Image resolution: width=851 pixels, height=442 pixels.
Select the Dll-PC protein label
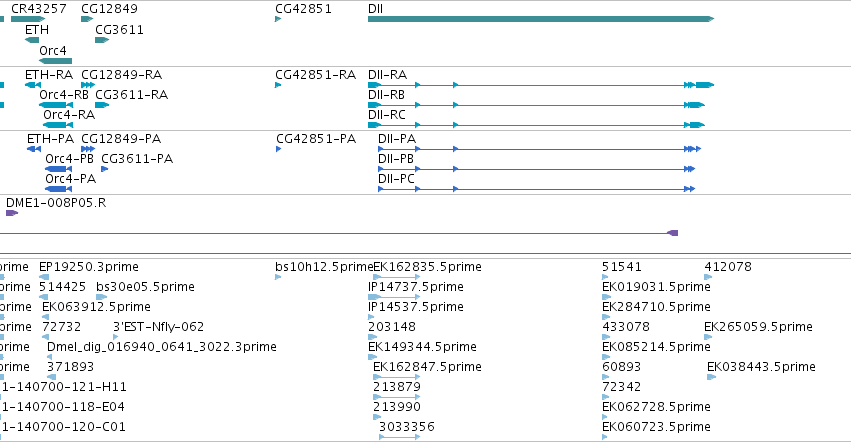(396, 179)
